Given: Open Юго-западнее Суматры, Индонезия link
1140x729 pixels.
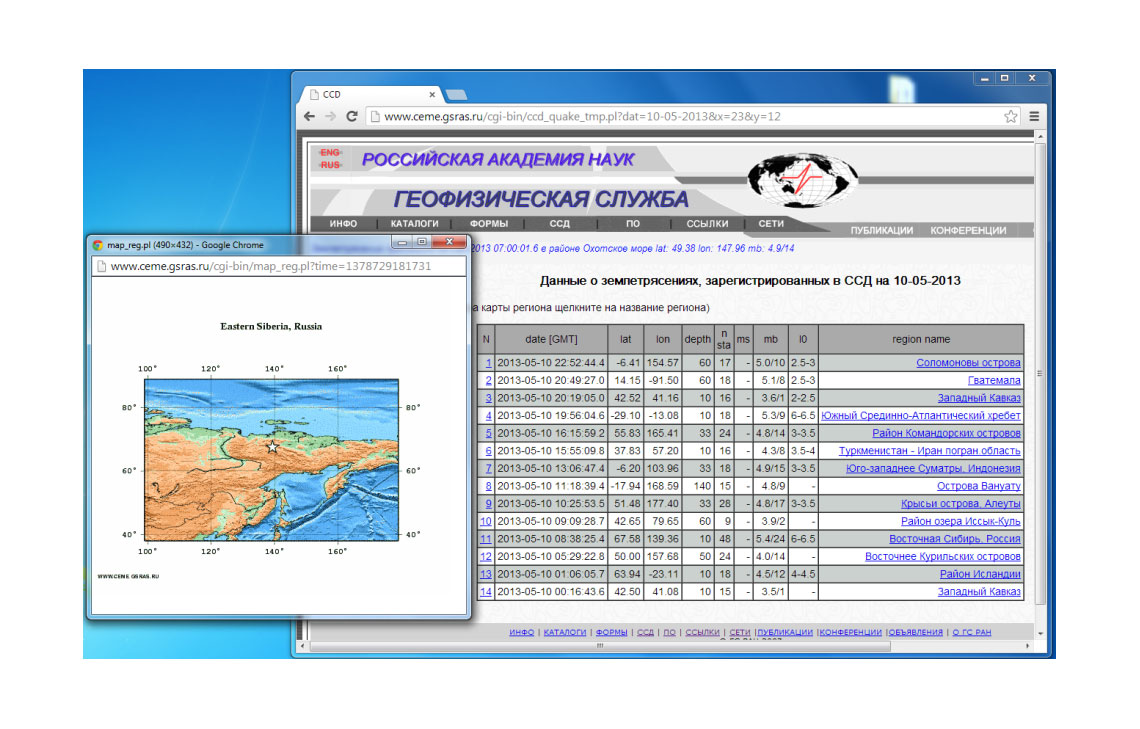Looking at the screenshot, I should point(934,468).
